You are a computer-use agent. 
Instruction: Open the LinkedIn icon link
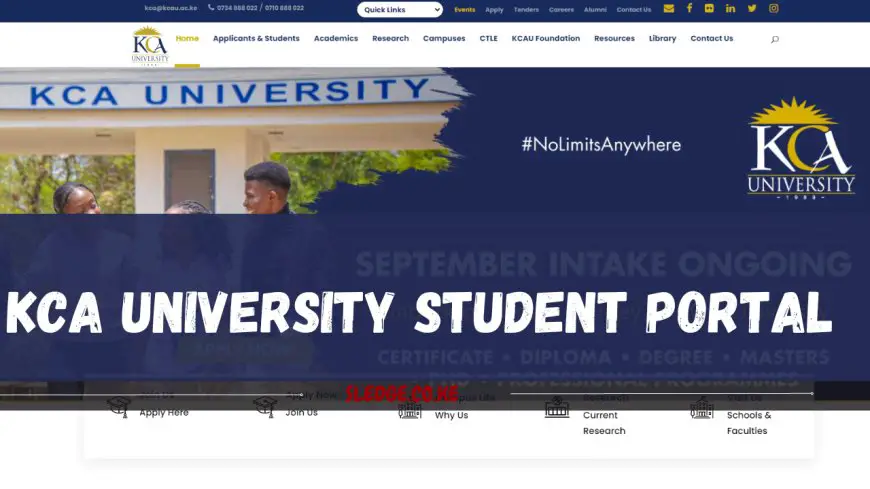tap(730, 8)
